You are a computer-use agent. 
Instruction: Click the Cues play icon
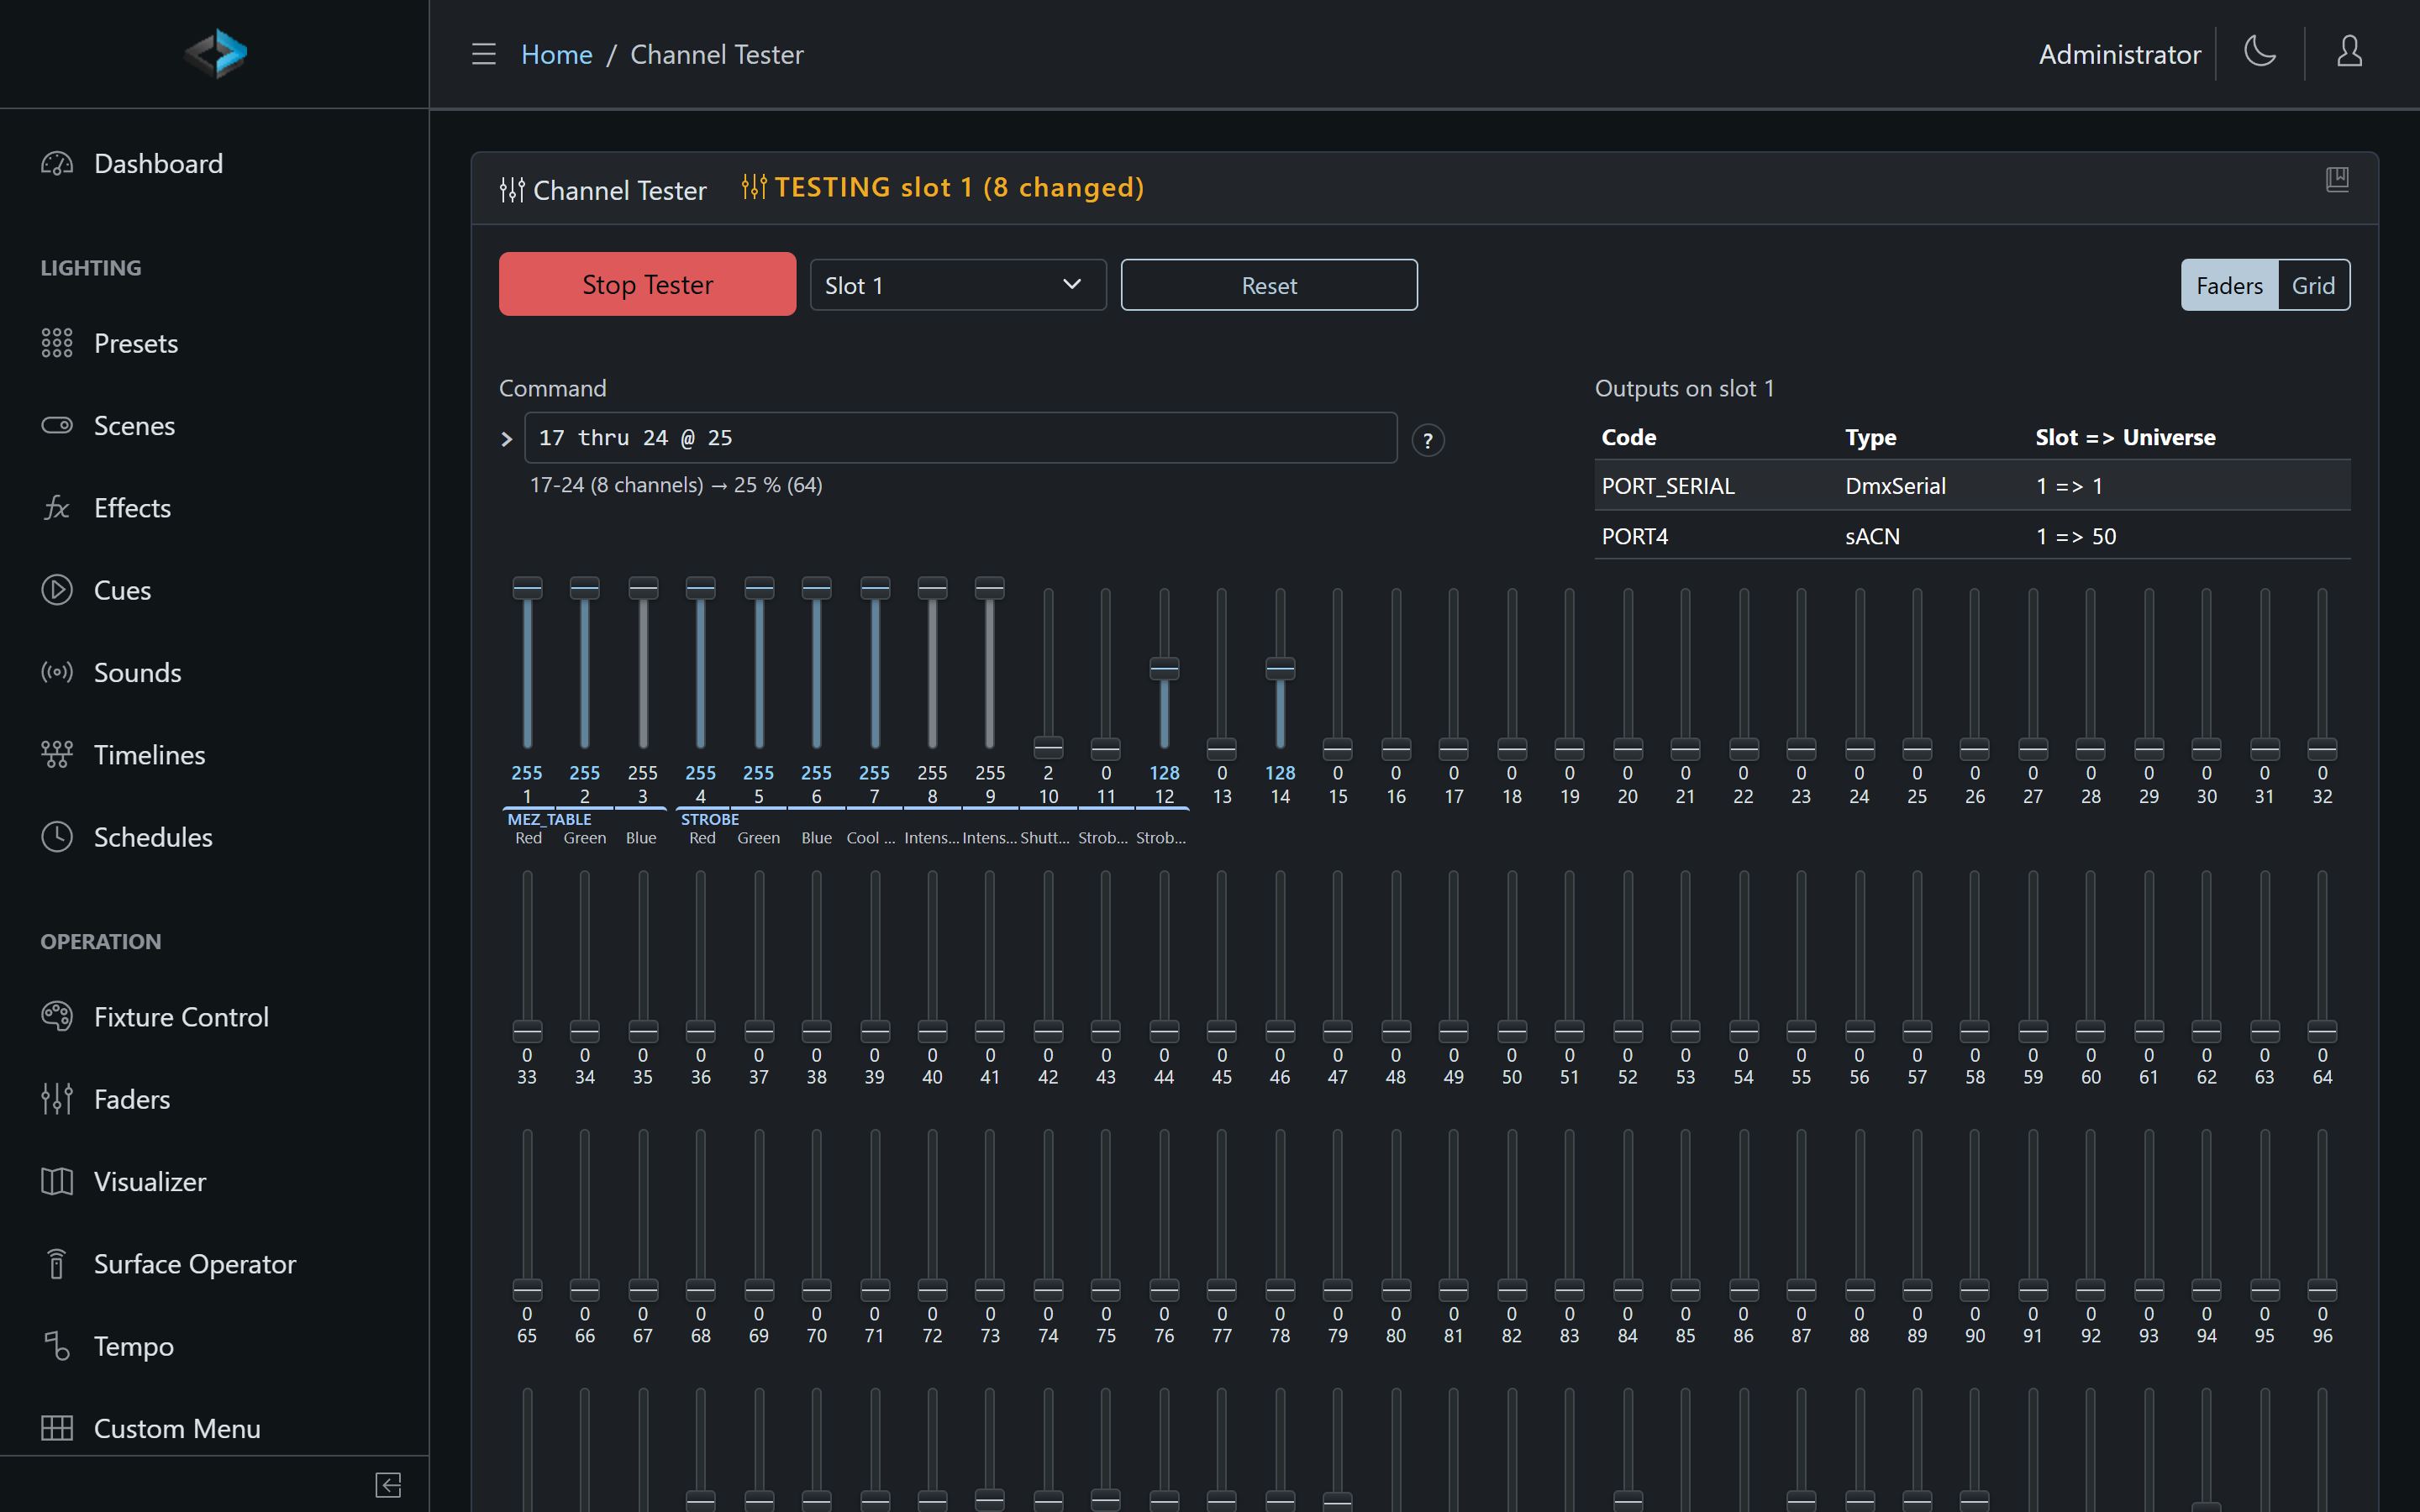pyautogui.click(x=57, y=590)
